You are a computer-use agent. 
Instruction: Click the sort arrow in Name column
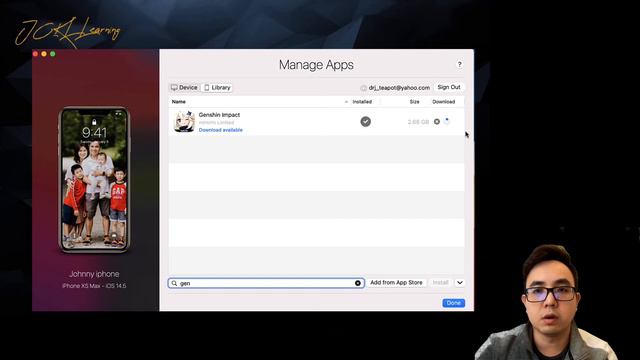pyautogui.click(x=346, y=102)
